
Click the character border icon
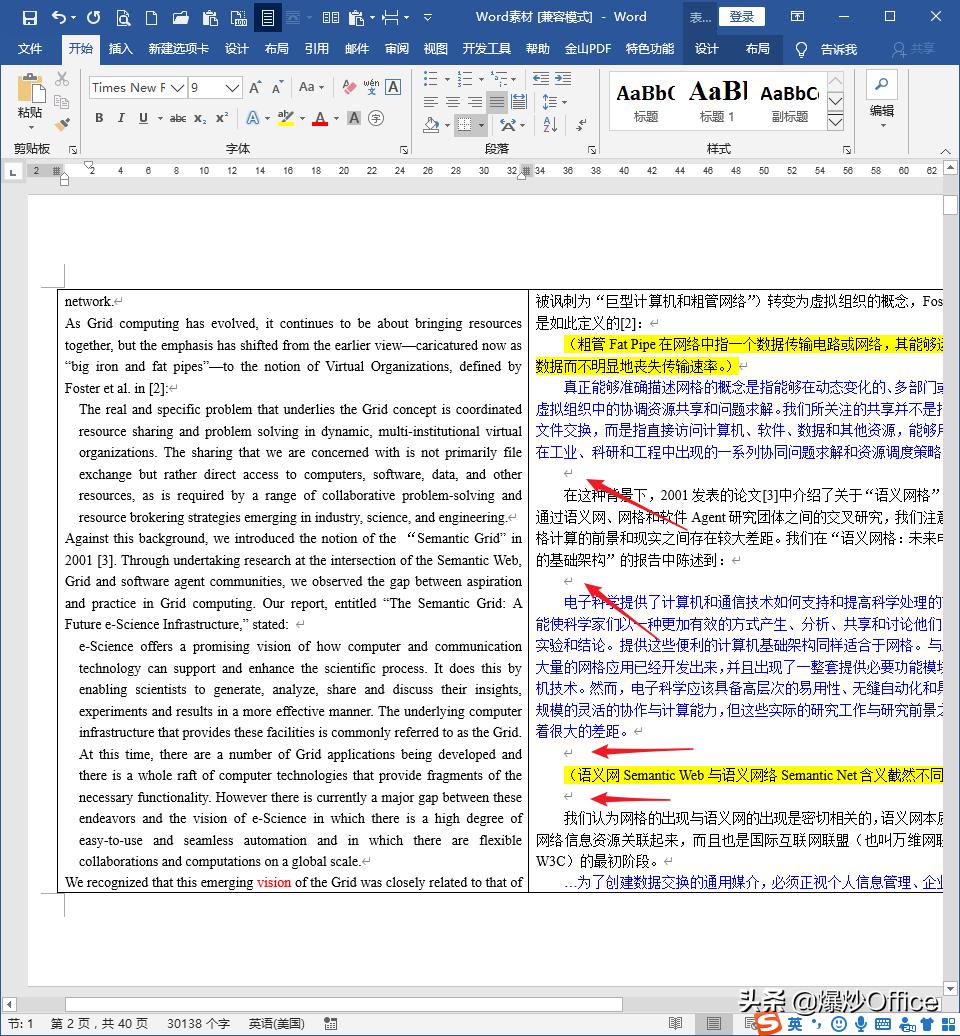pyautogui.click(x=391, y=88)
